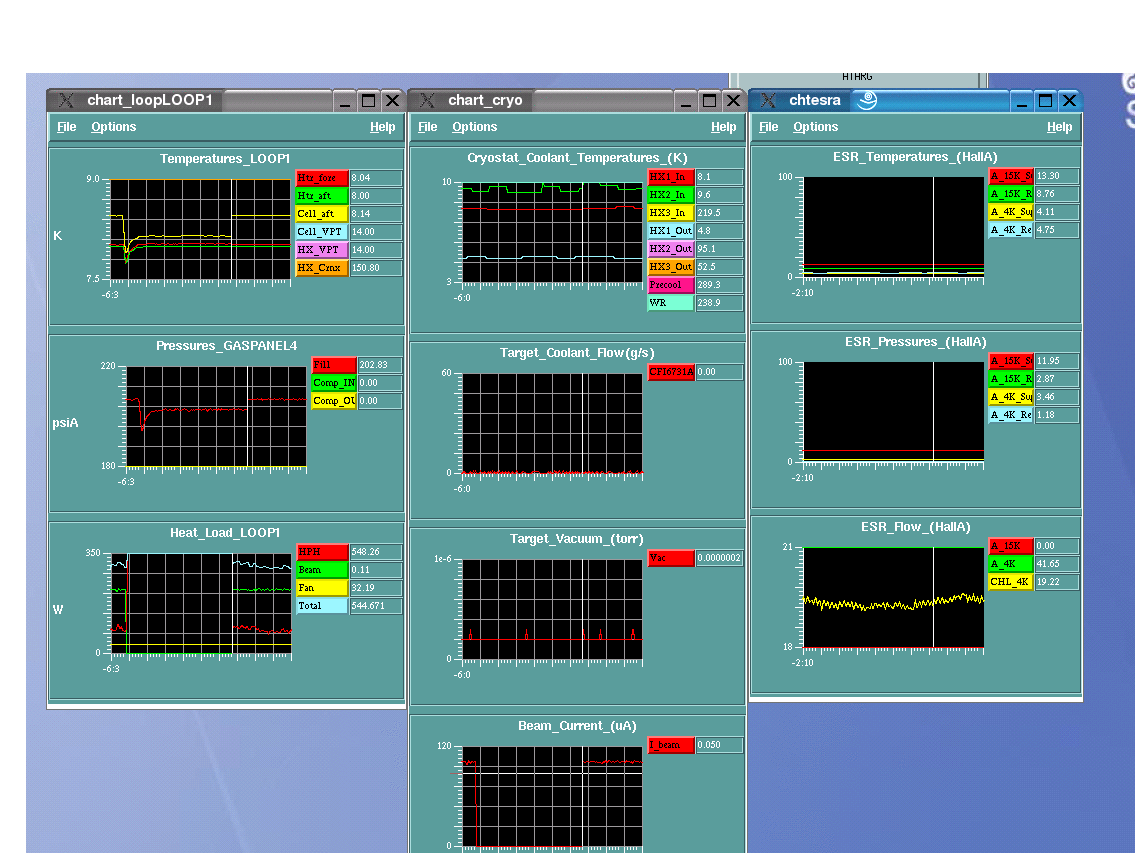Select green Htr_aft legend label
The image size is (1135, 853).
pyautogui.click(x=322, y=196)
